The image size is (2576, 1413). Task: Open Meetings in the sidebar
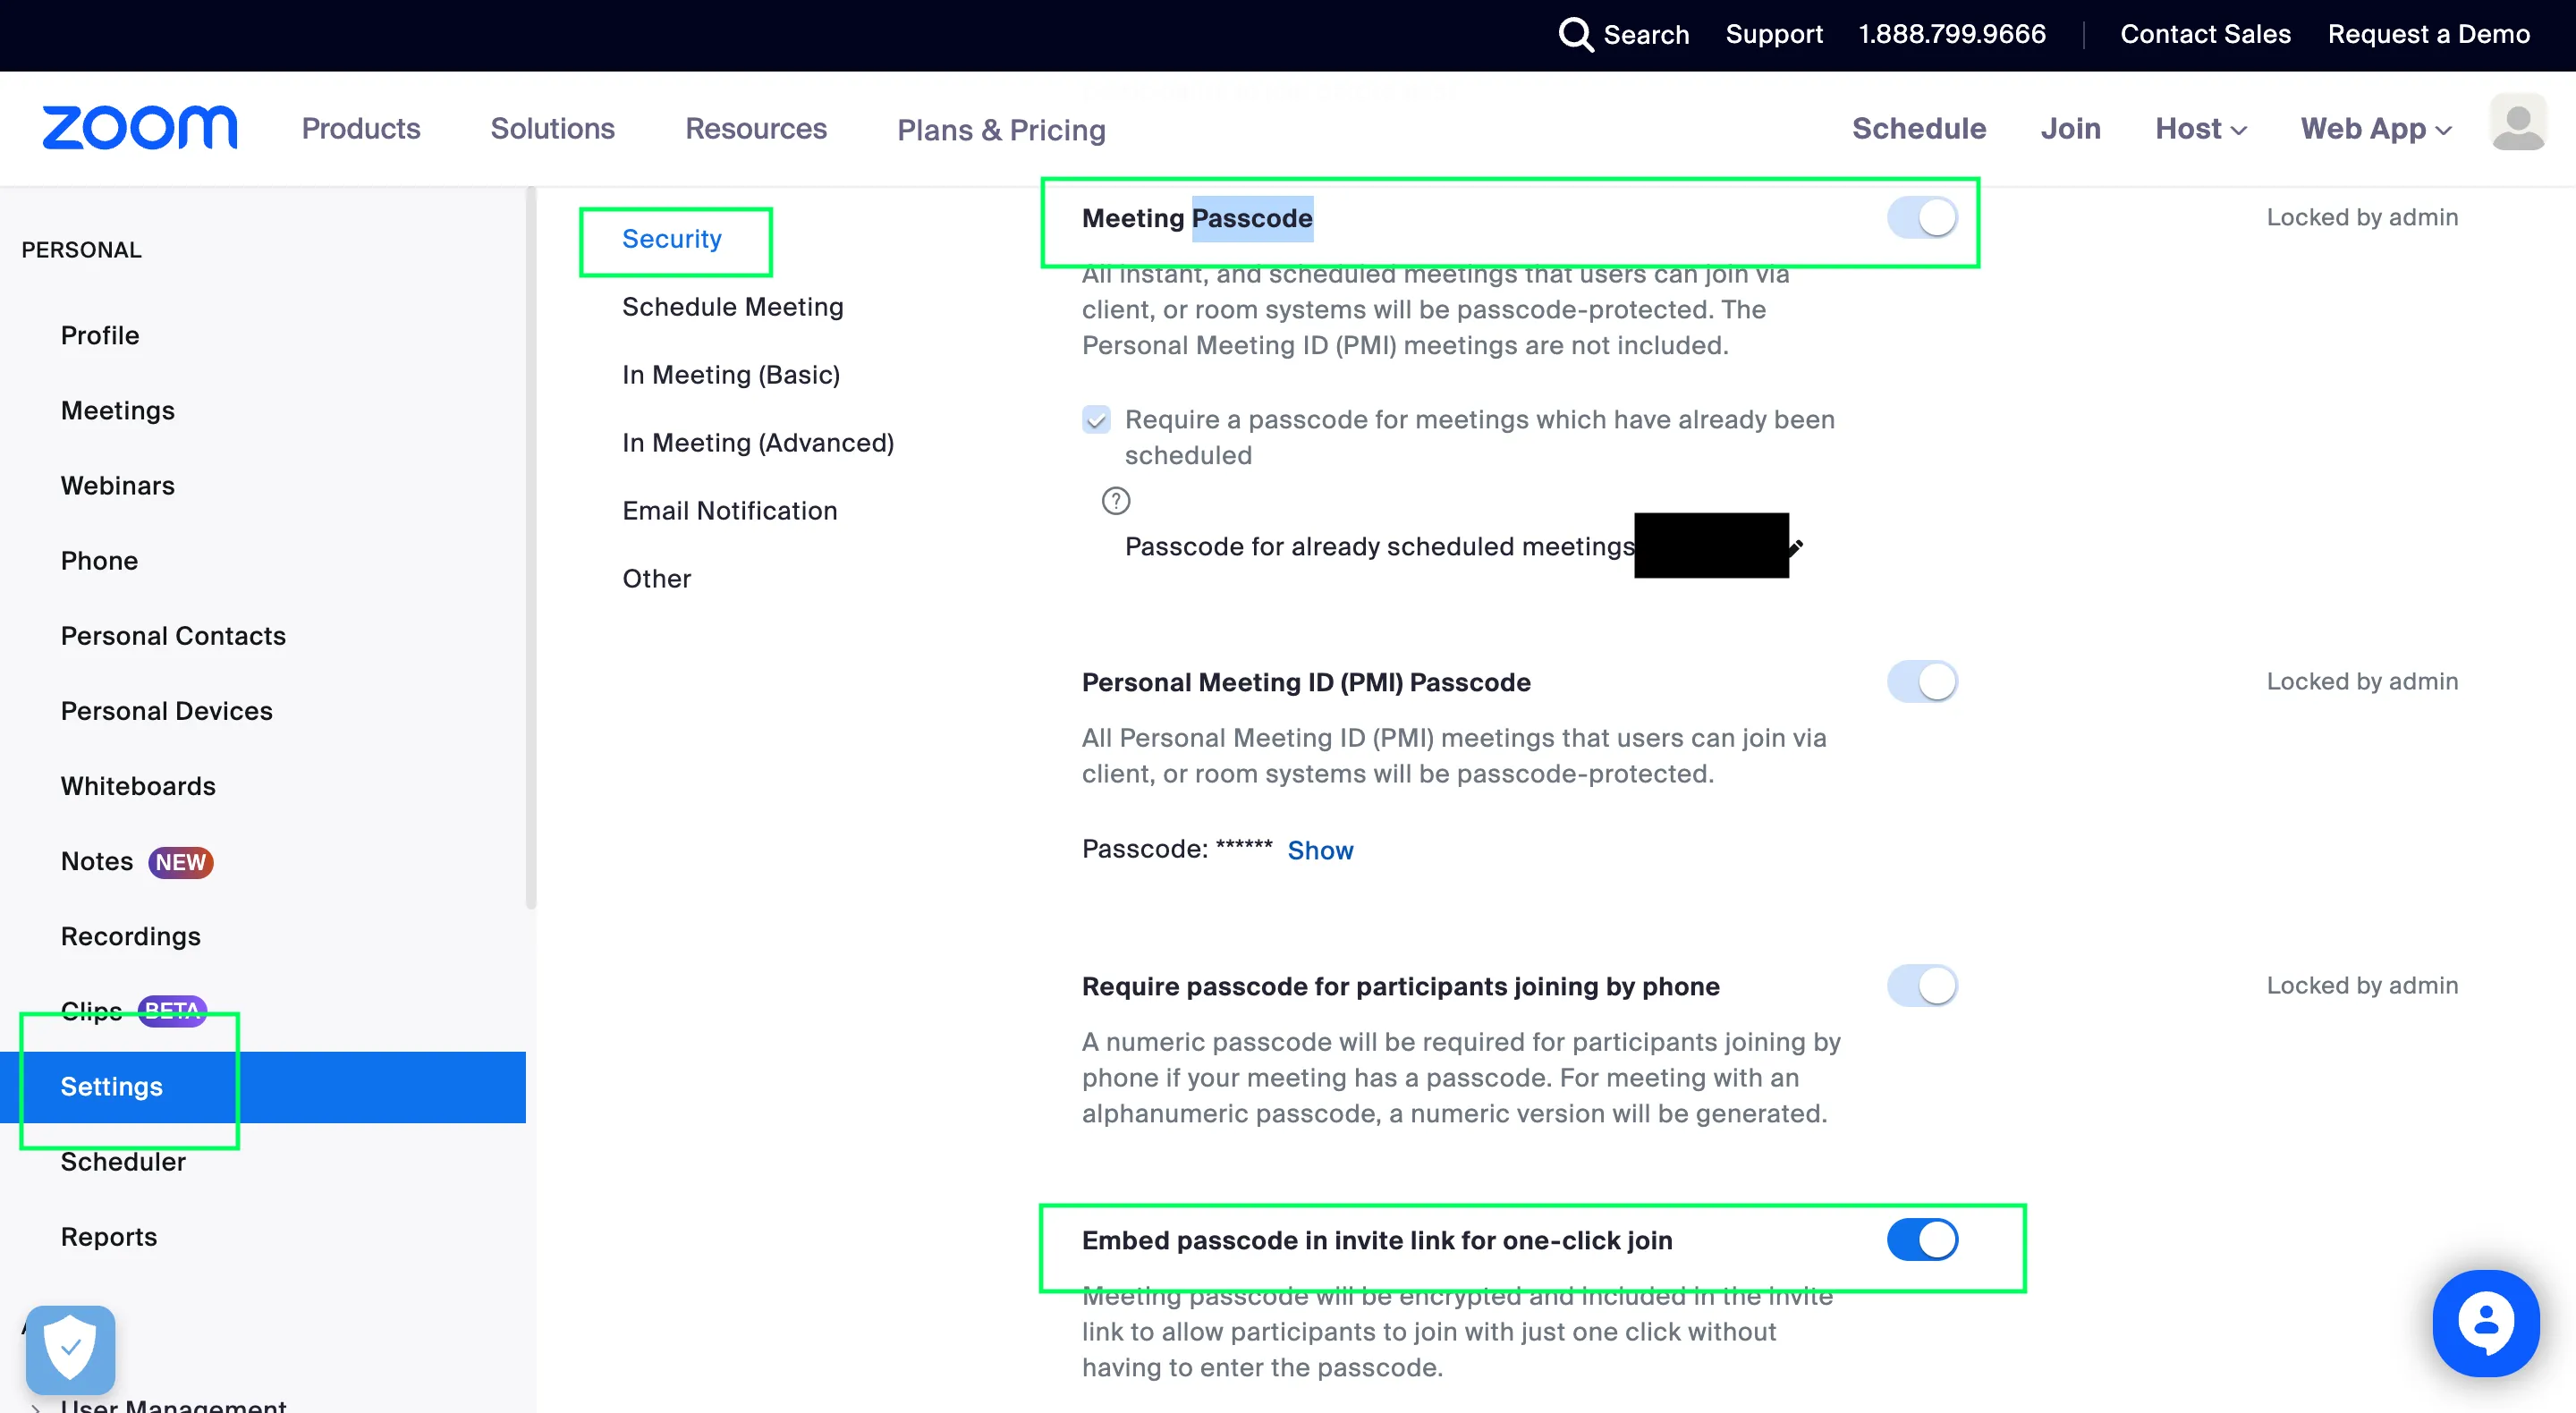pyautogui.click(x=118, y=411)
